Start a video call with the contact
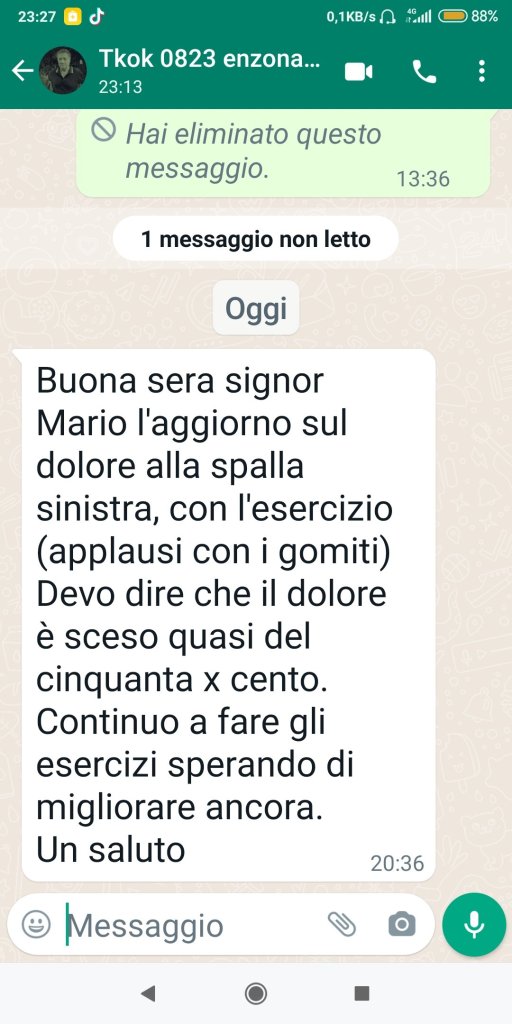The width and height of the screenshot is (512, 1024). click(359, 71)
